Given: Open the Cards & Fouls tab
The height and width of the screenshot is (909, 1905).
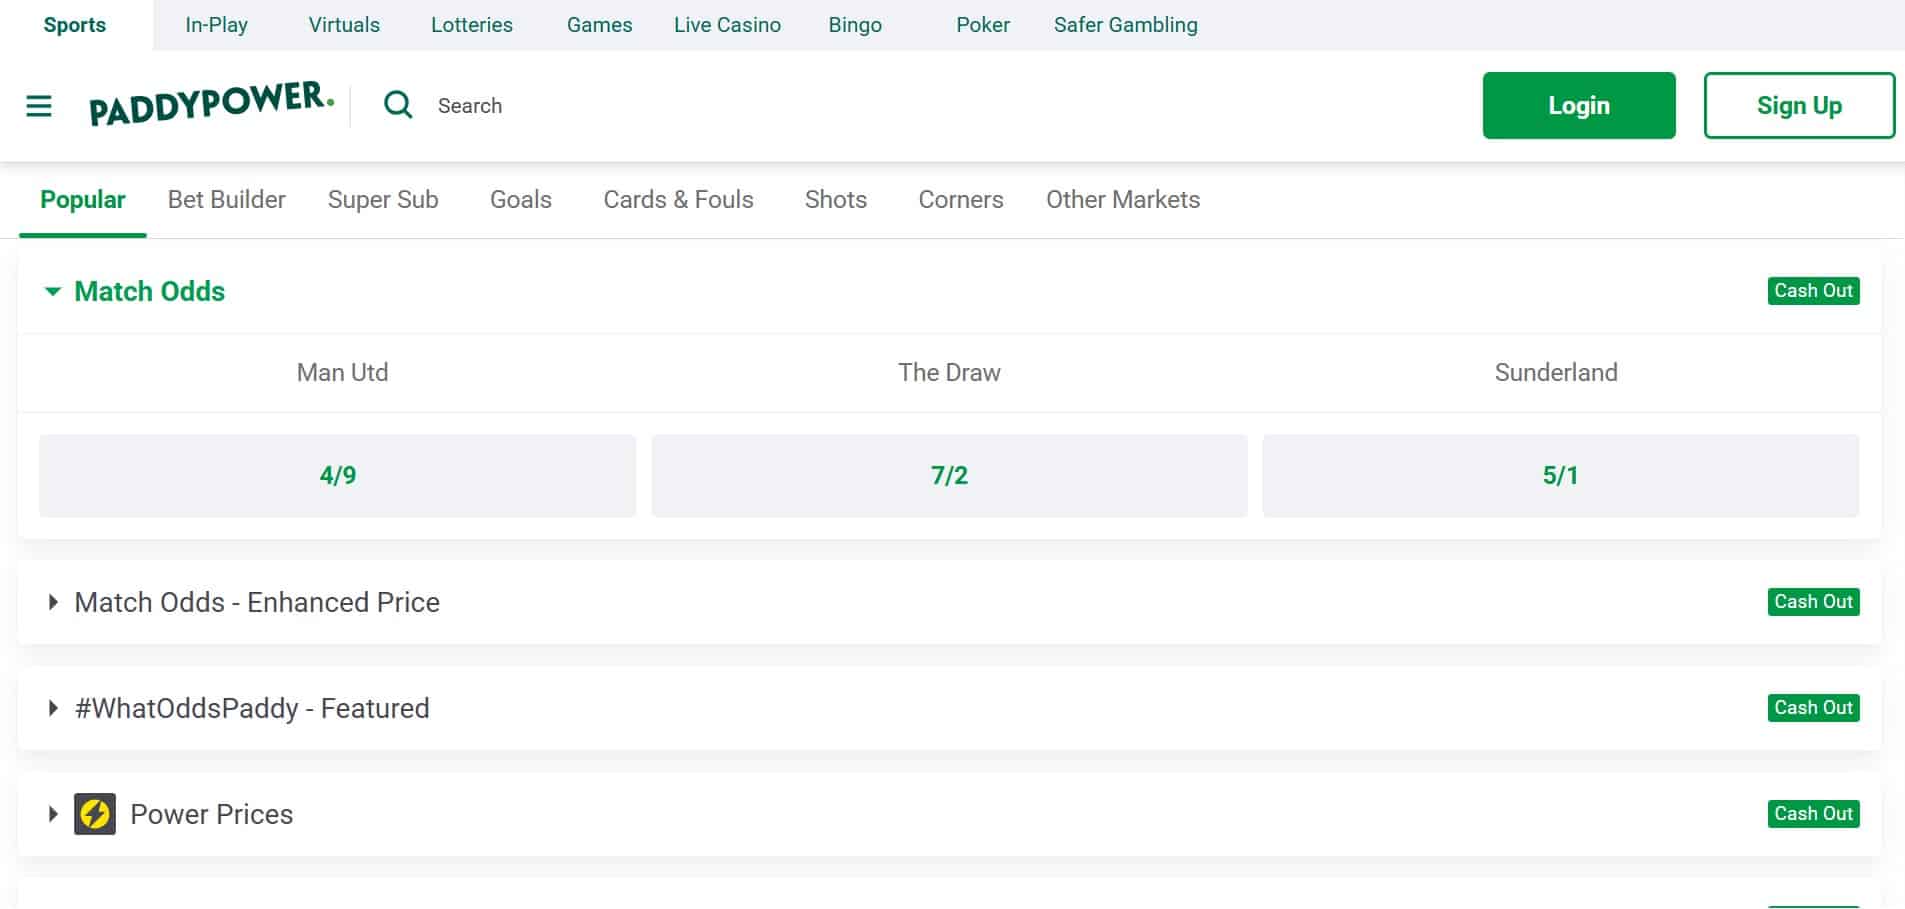Looking at the screenshot, I should point(678,200).
